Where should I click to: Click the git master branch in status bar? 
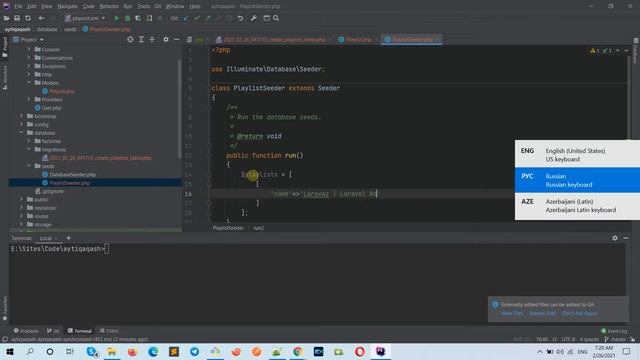(615, 339)
